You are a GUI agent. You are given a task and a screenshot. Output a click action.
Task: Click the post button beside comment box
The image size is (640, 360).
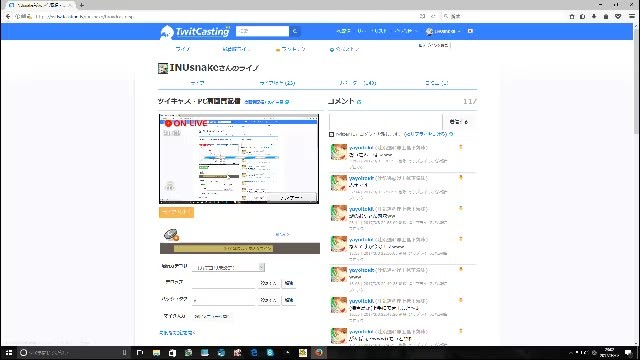pos(459,122)
